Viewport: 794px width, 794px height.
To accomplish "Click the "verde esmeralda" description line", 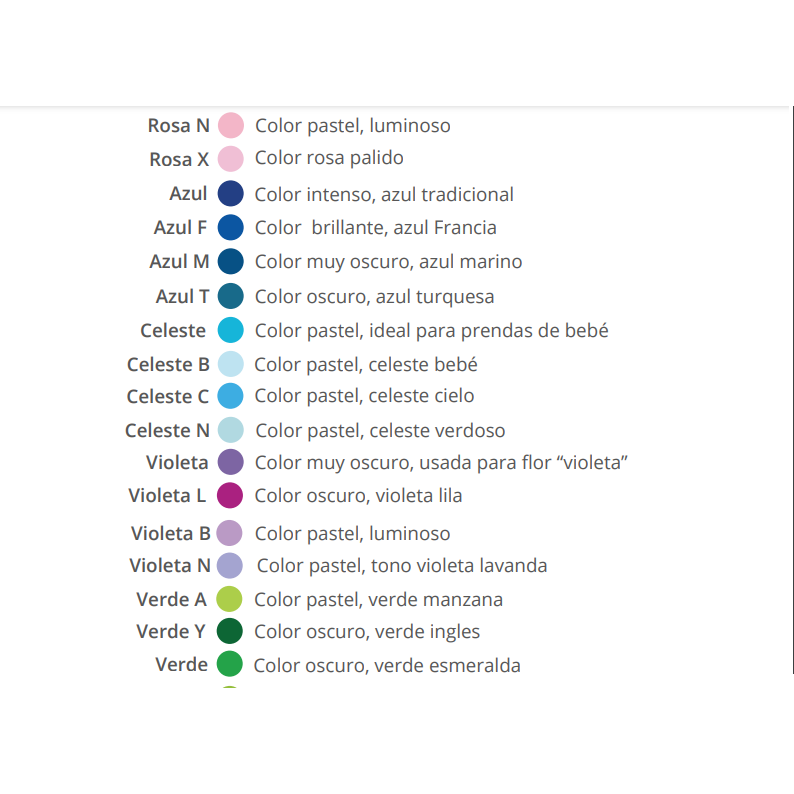I will 387,665.
